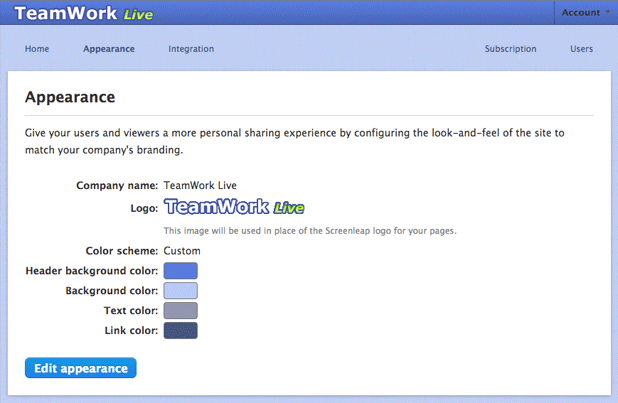The width and height of the screenshot is (618, 403).
Task: Open the Account dropdown menu
Action: (585, 13)
